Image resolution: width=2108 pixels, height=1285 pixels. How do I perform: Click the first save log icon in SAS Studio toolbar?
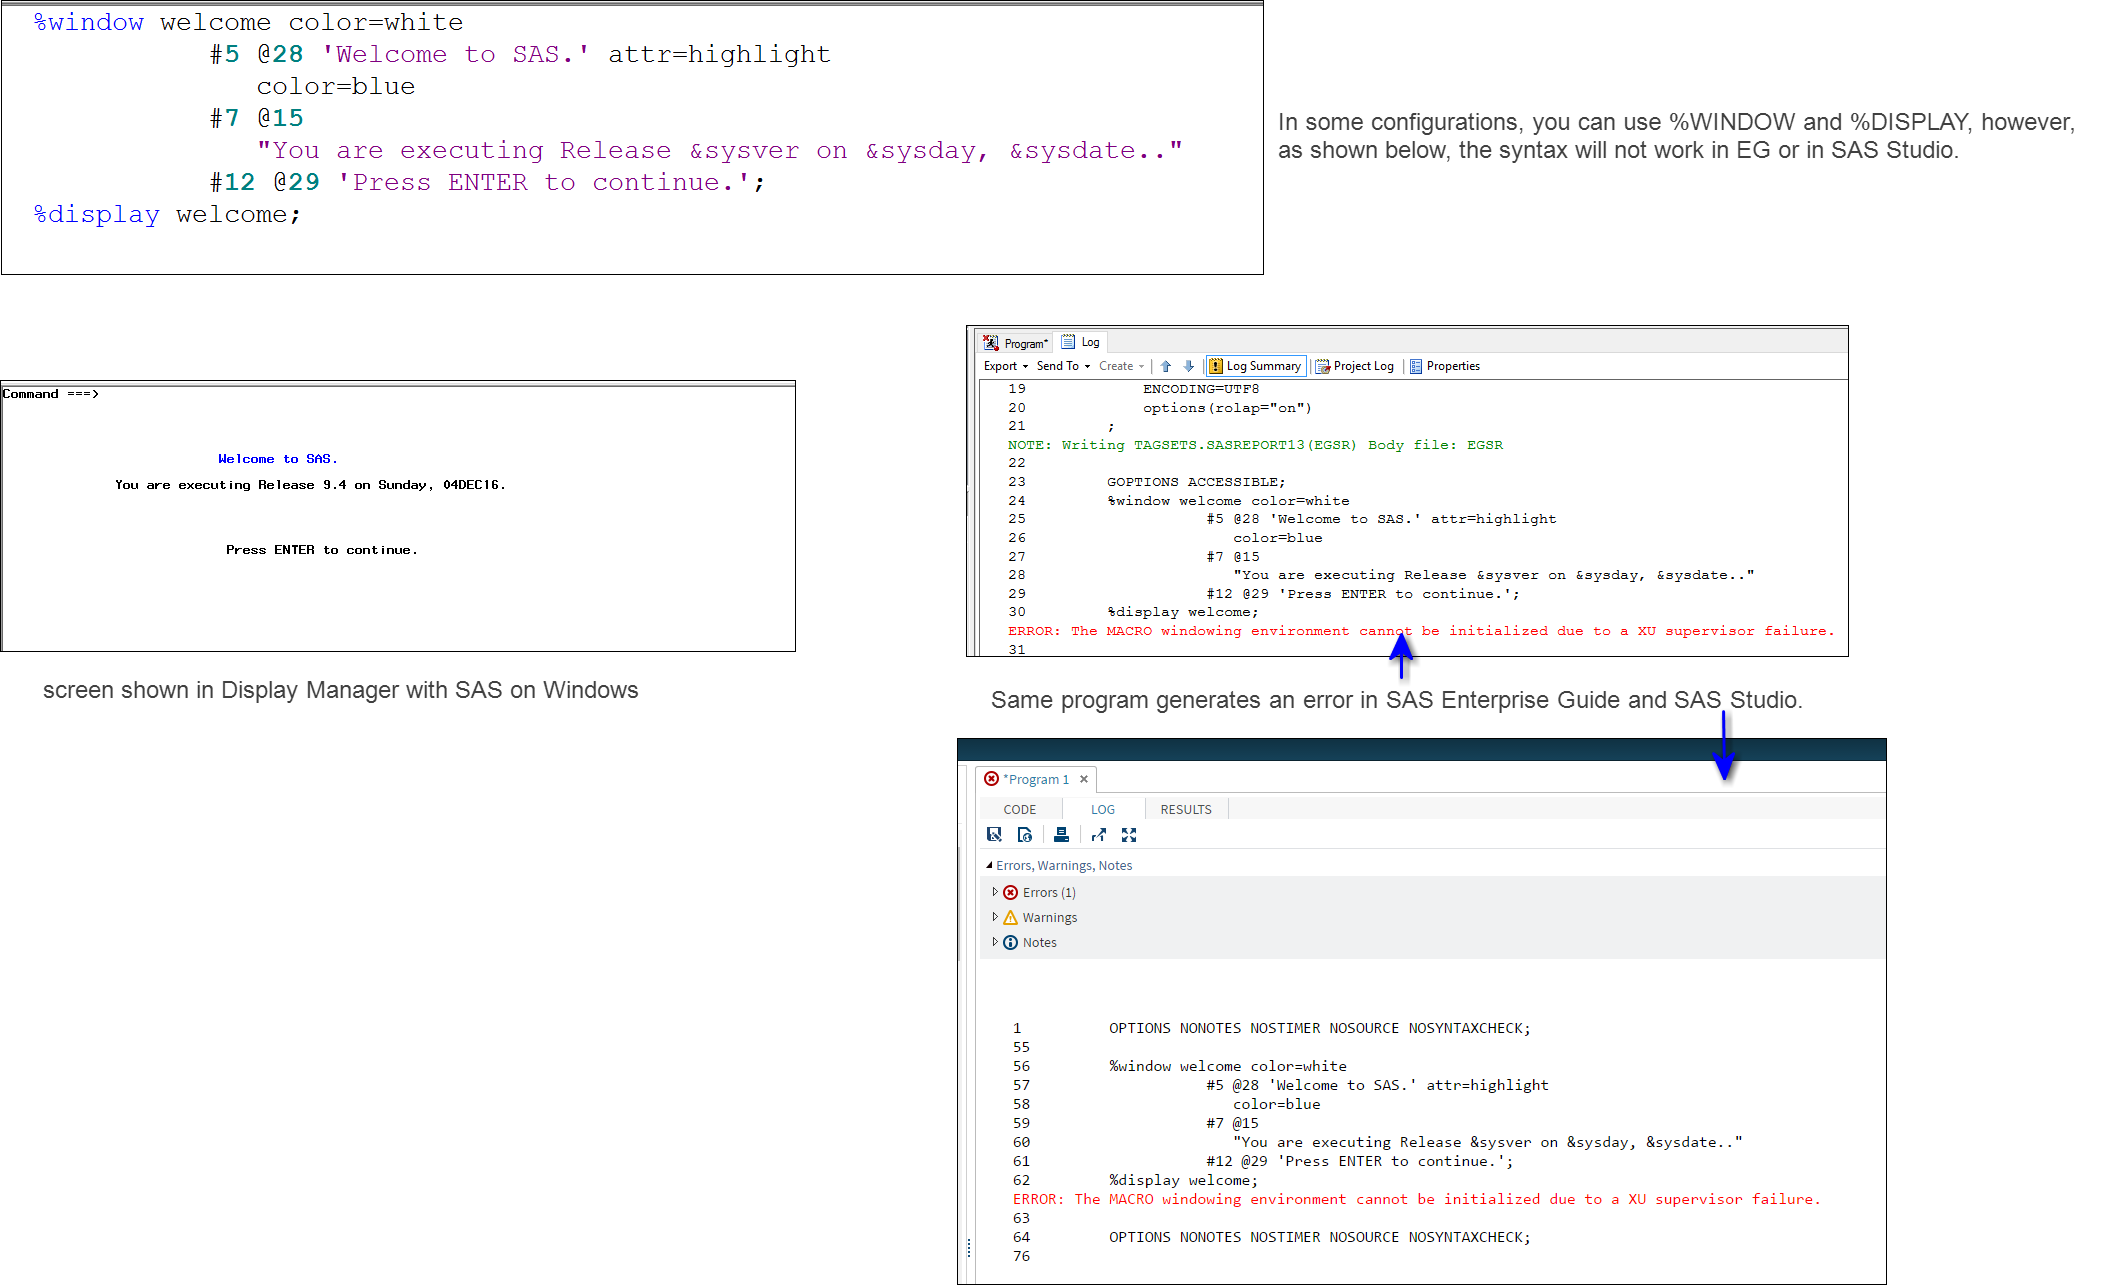click(994, 835)
